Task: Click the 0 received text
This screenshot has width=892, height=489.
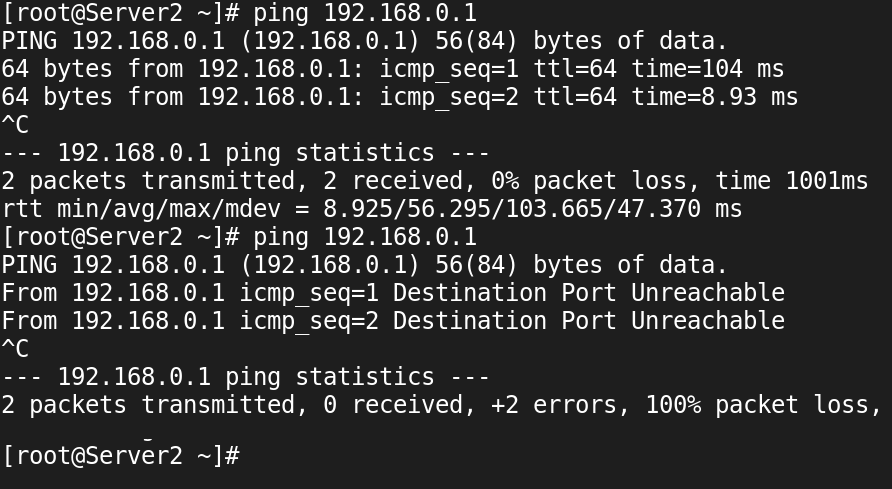Action: click(393, 405)
